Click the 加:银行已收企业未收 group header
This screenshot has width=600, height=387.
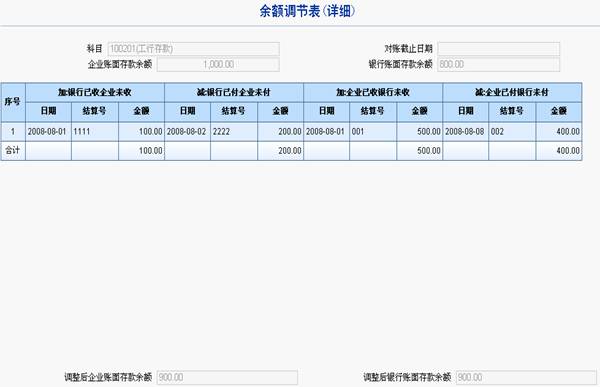click(95, 92)
